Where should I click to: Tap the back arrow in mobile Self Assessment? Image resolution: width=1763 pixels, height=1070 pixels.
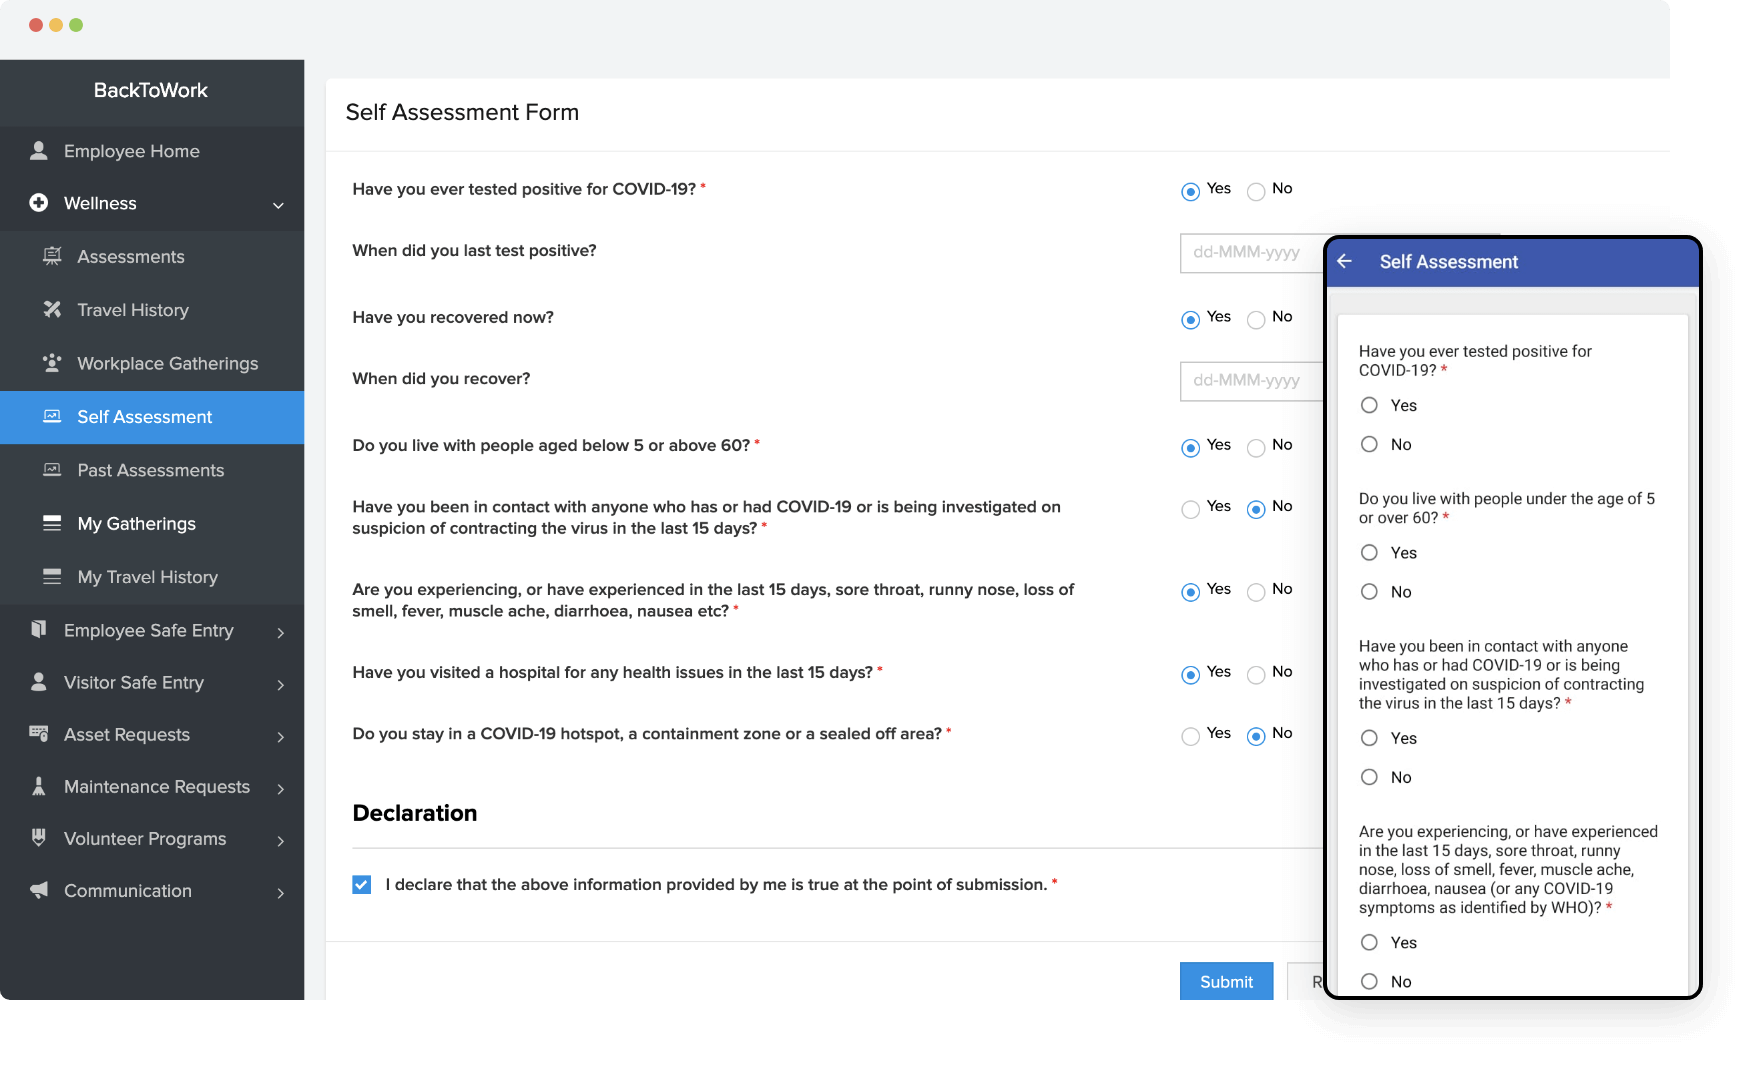(1345, 261)
